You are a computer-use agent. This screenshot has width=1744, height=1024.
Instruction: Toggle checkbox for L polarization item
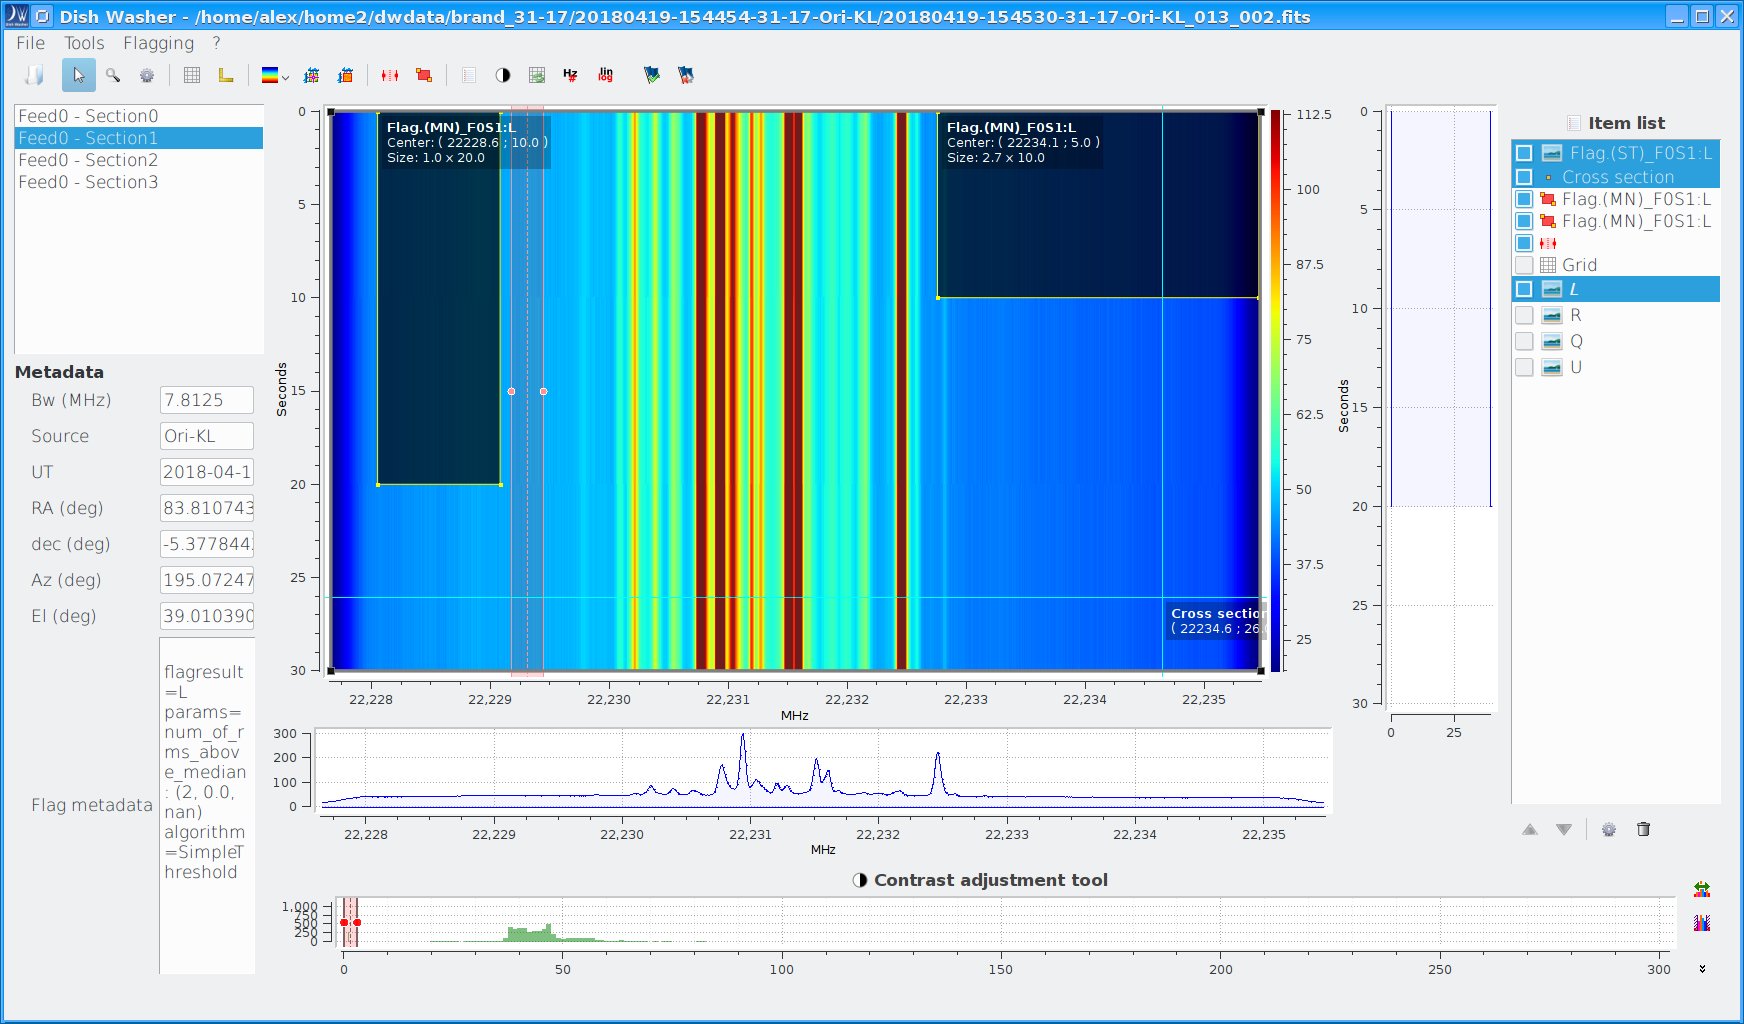[1524, 289]
